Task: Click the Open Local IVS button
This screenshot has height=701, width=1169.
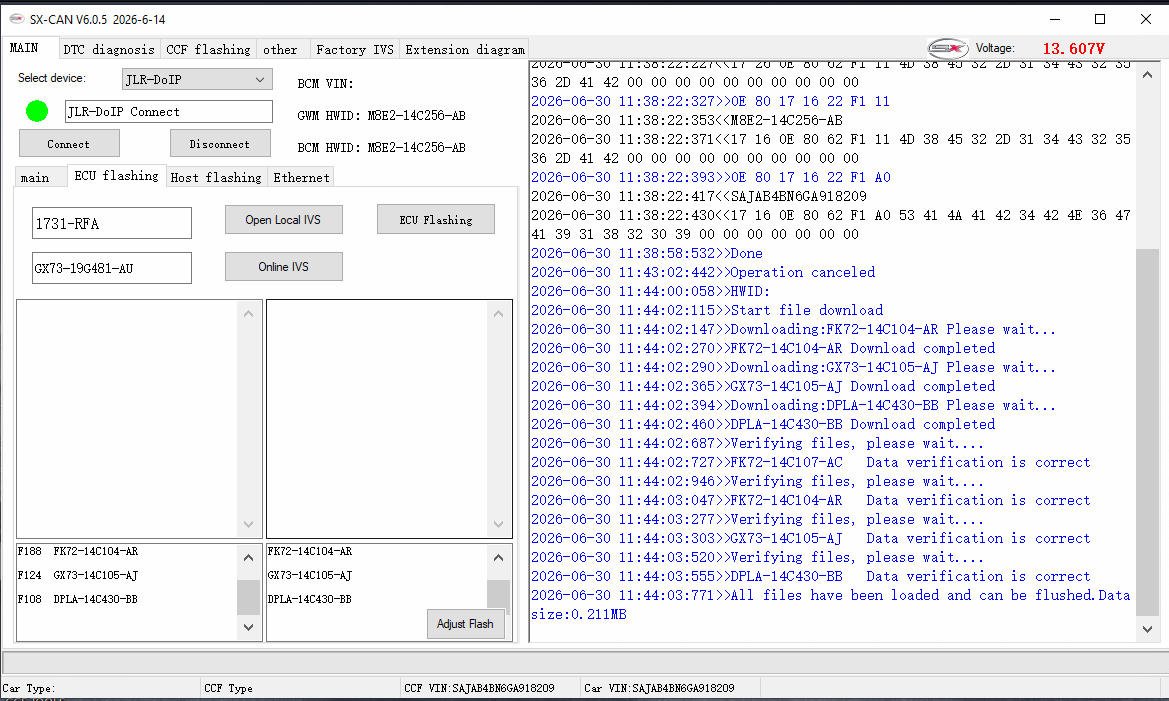Action: pos(283,220)
